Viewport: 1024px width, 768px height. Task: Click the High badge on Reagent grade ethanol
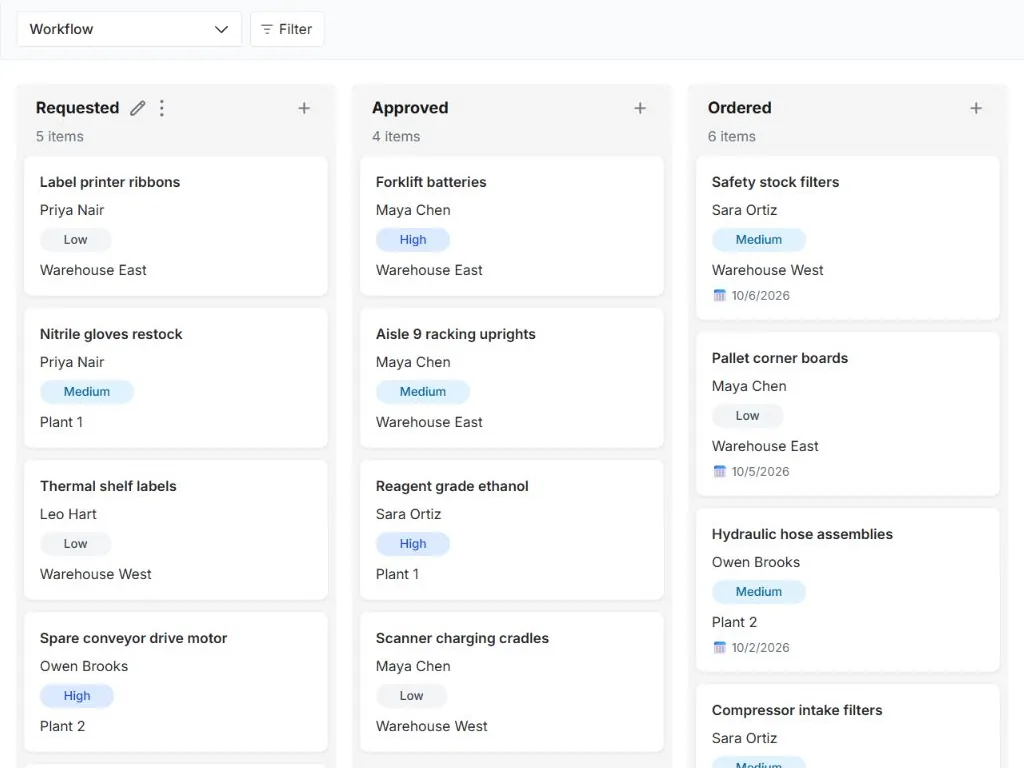(413, 544)
